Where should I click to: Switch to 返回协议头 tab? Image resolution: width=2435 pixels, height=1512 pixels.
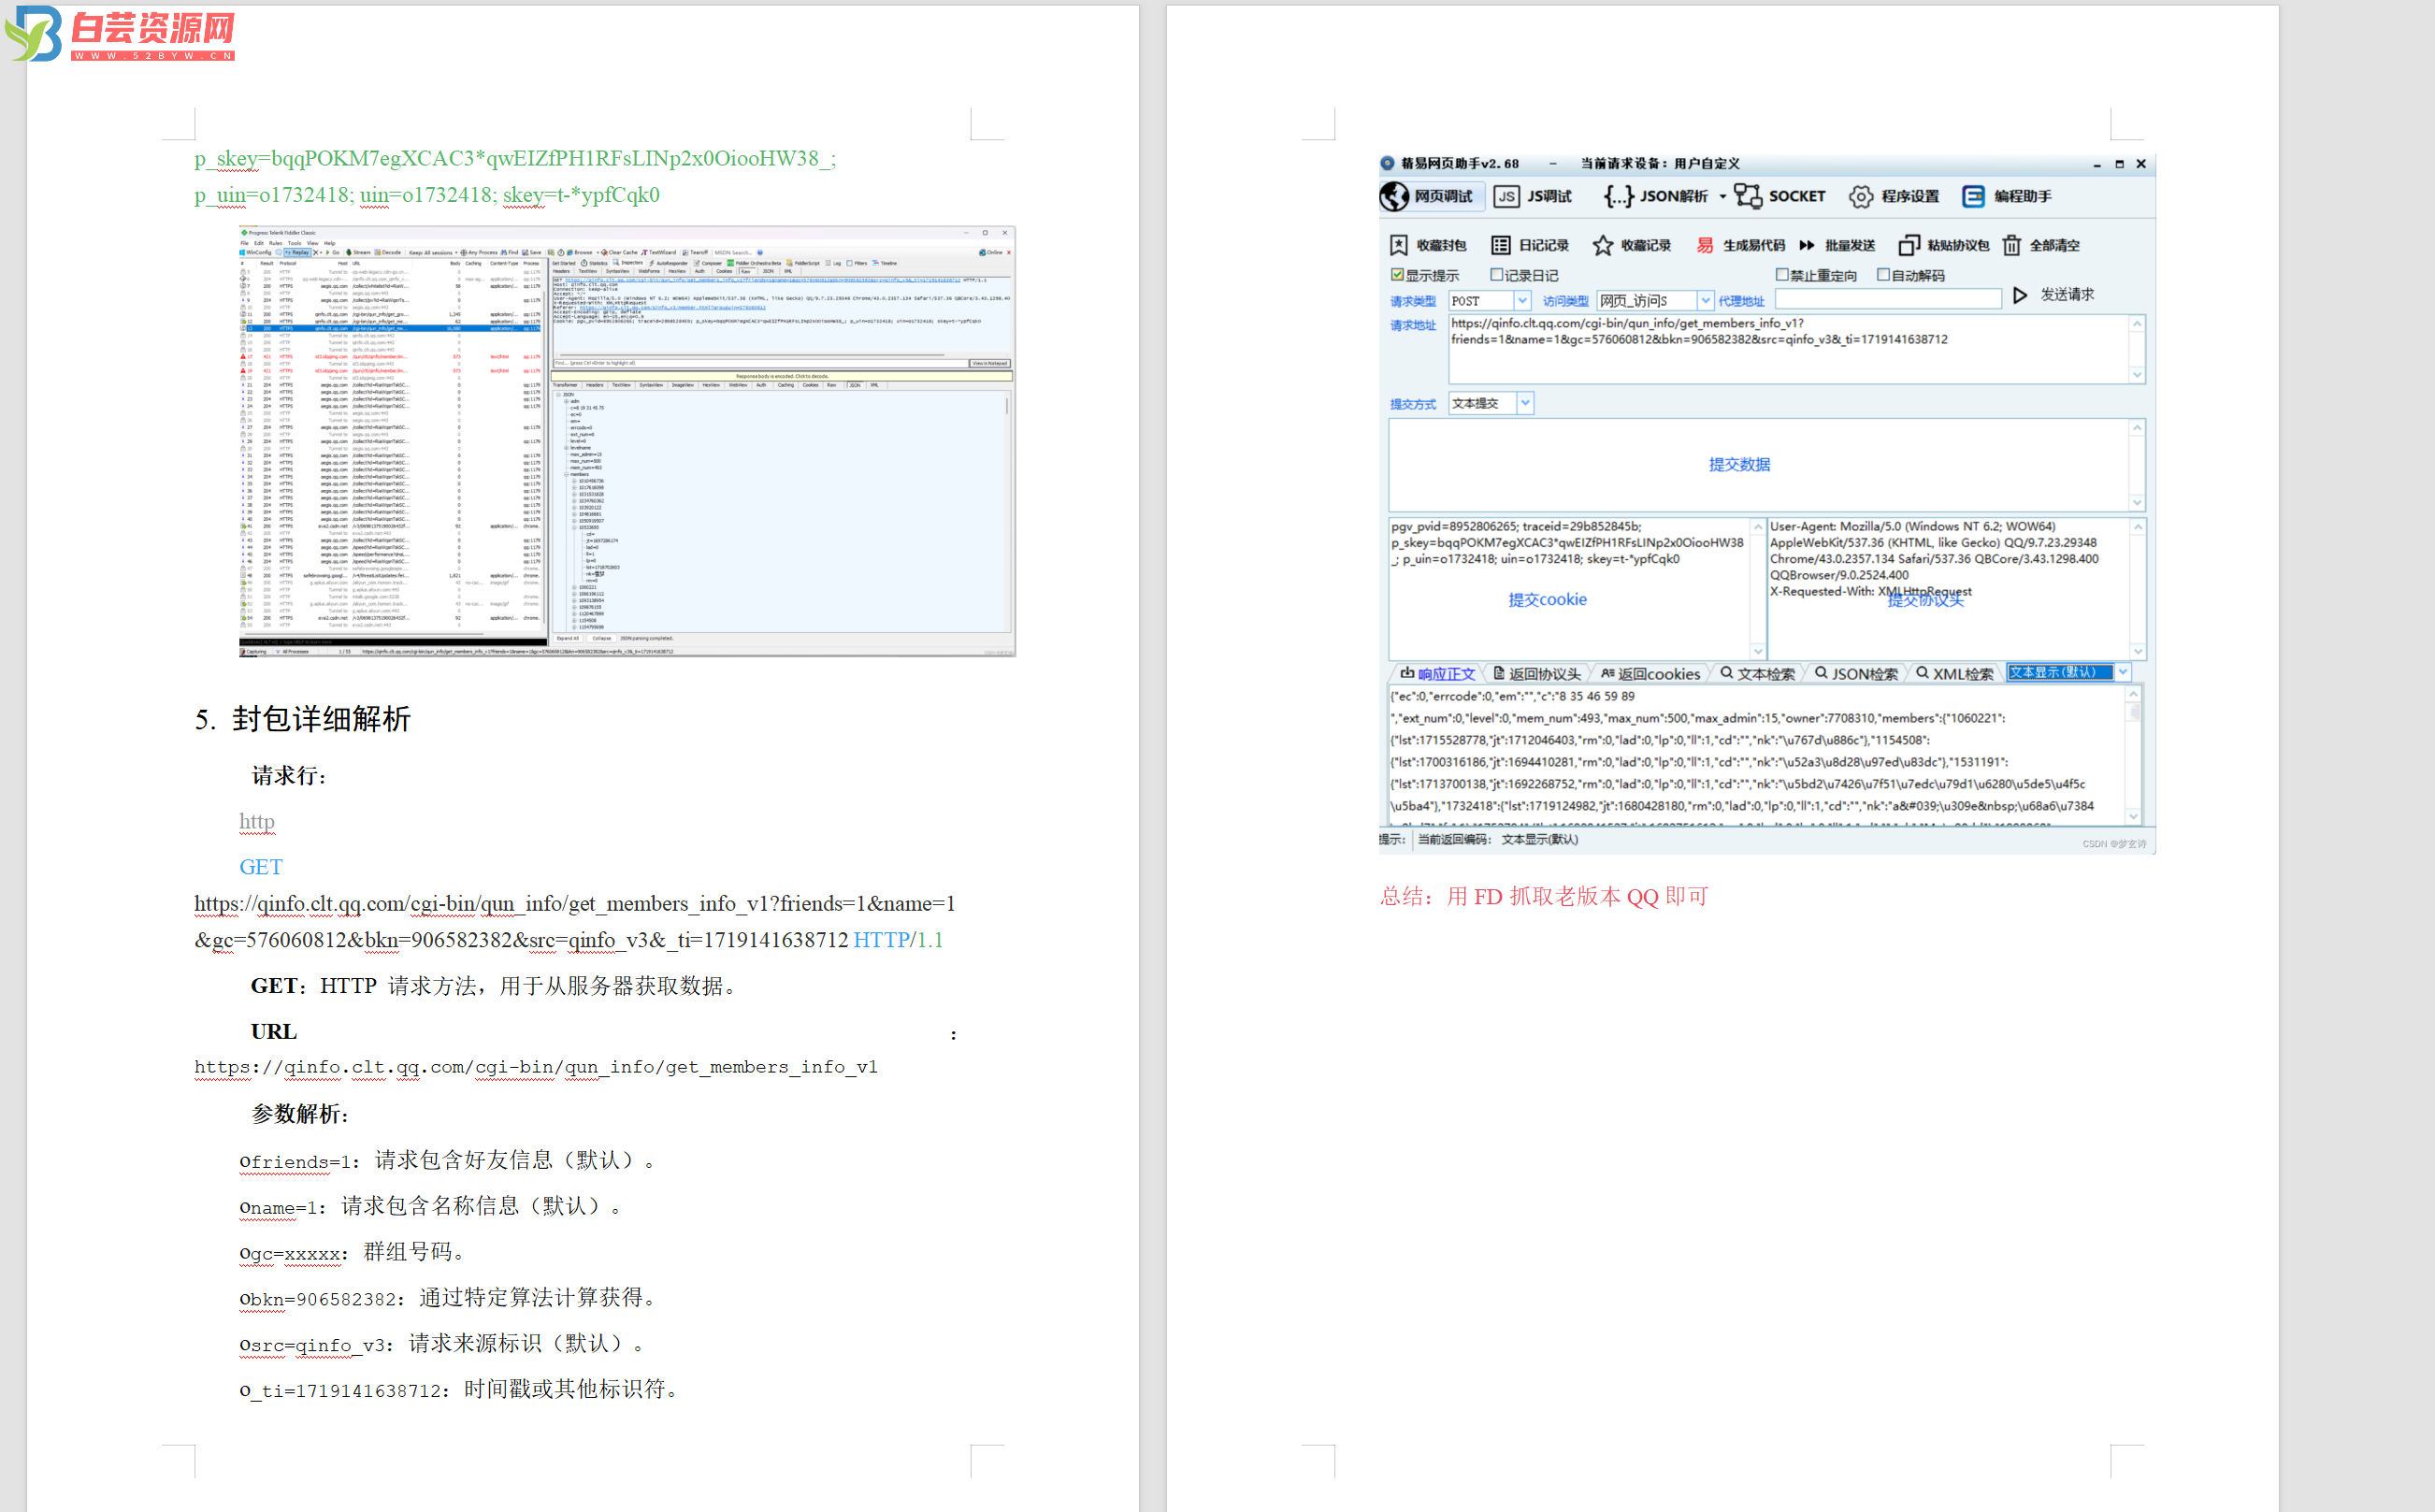tap(1537, 673)
